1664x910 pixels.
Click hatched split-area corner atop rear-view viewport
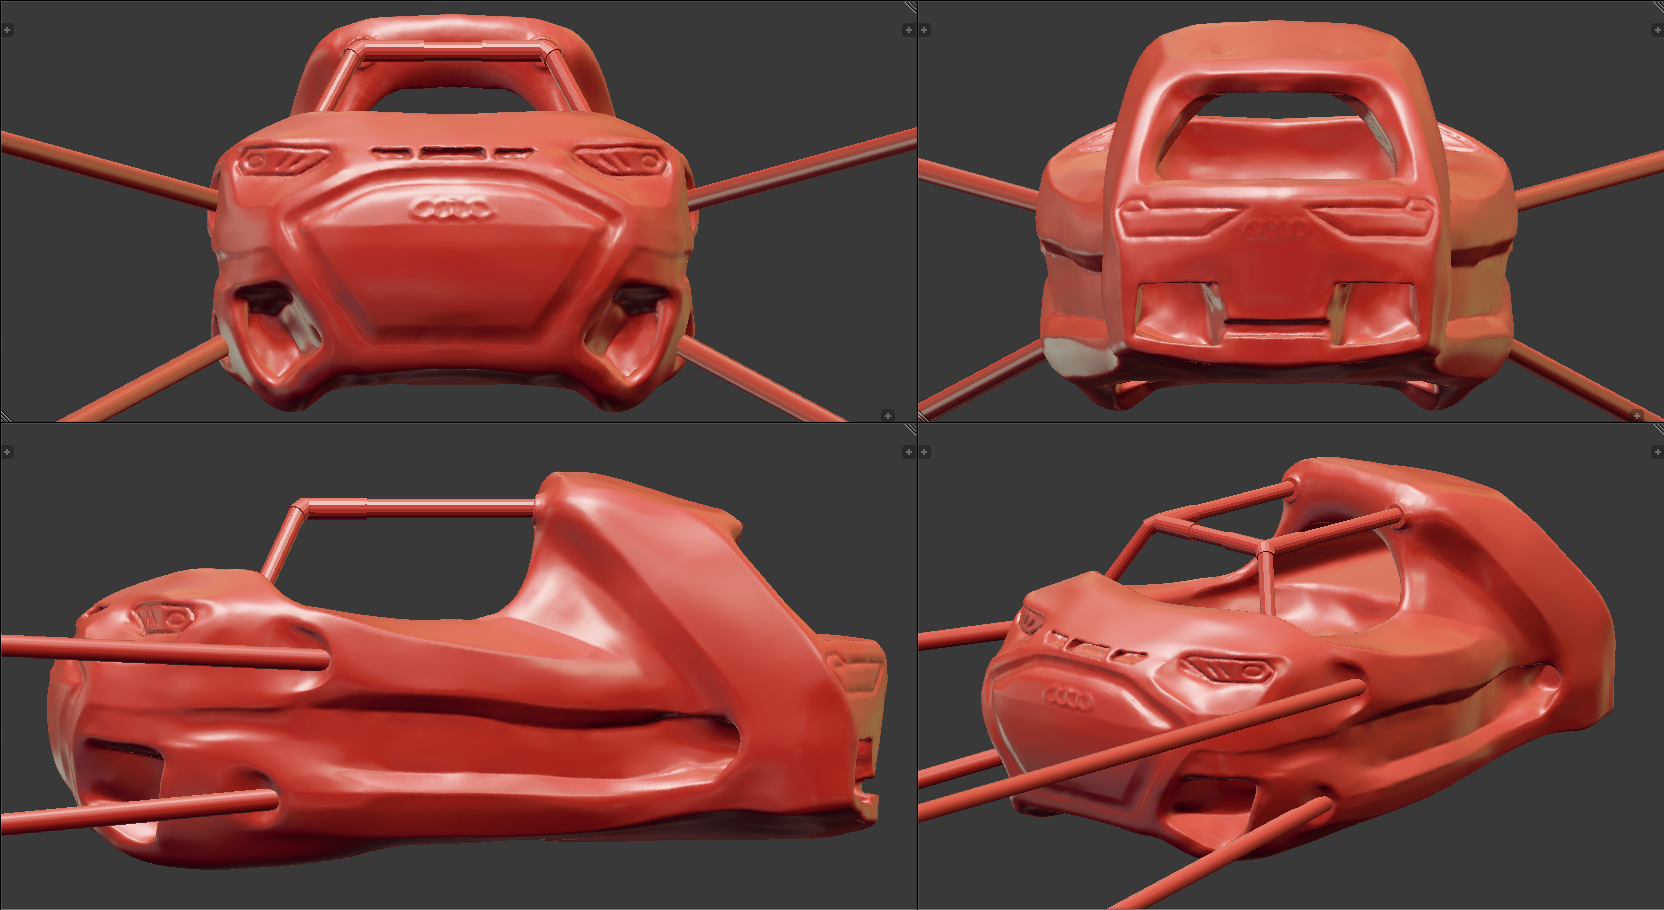click(x=1657, y=6)
